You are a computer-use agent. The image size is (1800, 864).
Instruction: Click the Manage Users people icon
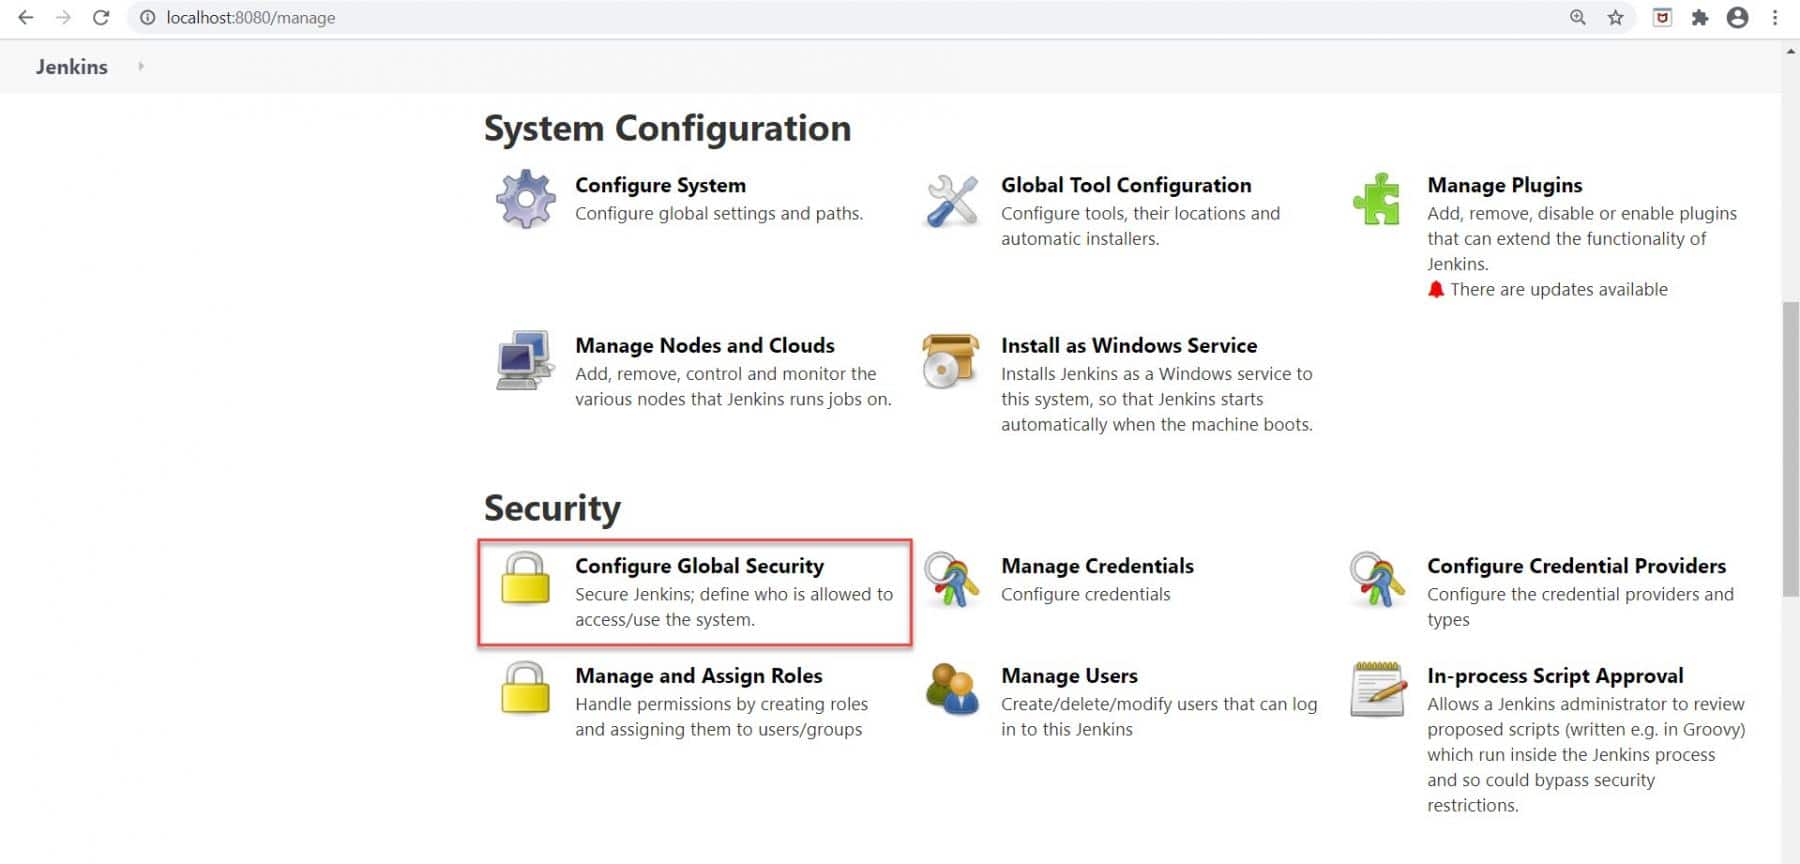tap(951, 689)
